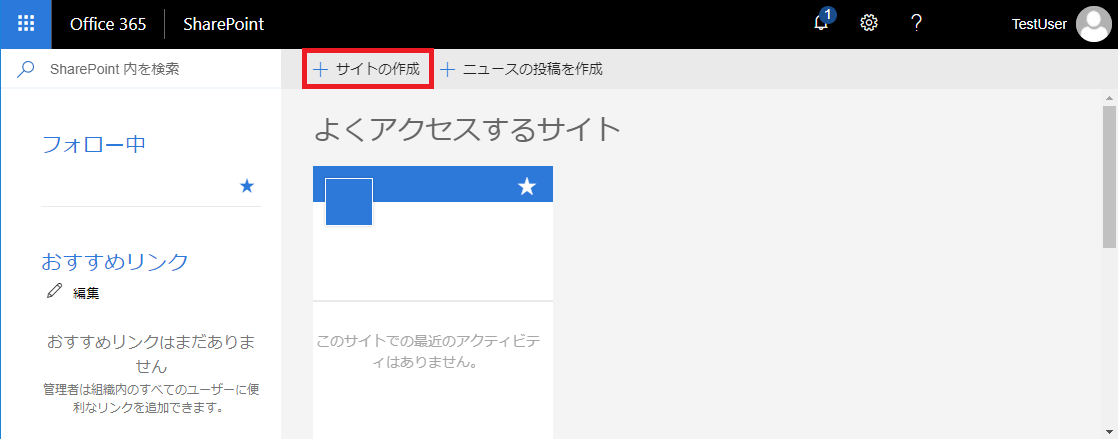Click the blue site card header

click(x=433, y=184)
